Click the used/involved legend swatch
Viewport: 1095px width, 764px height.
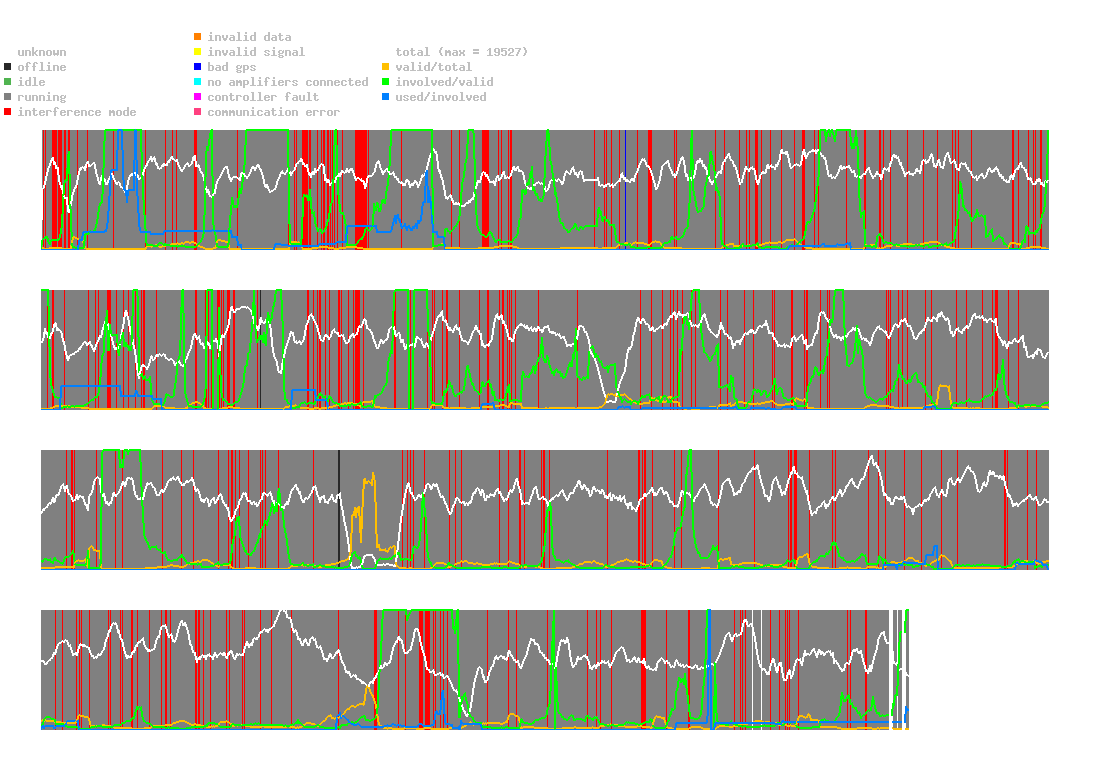tap(385, 97)
